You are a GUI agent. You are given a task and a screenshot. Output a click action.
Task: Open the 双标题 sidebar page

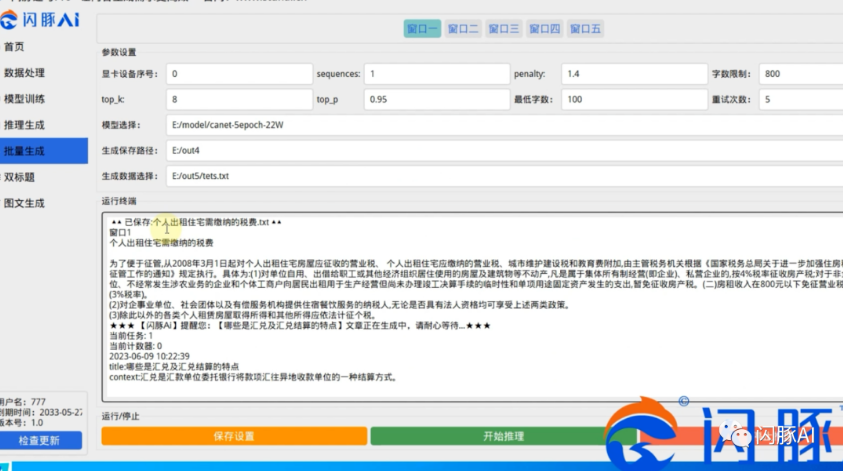point(19,177)
